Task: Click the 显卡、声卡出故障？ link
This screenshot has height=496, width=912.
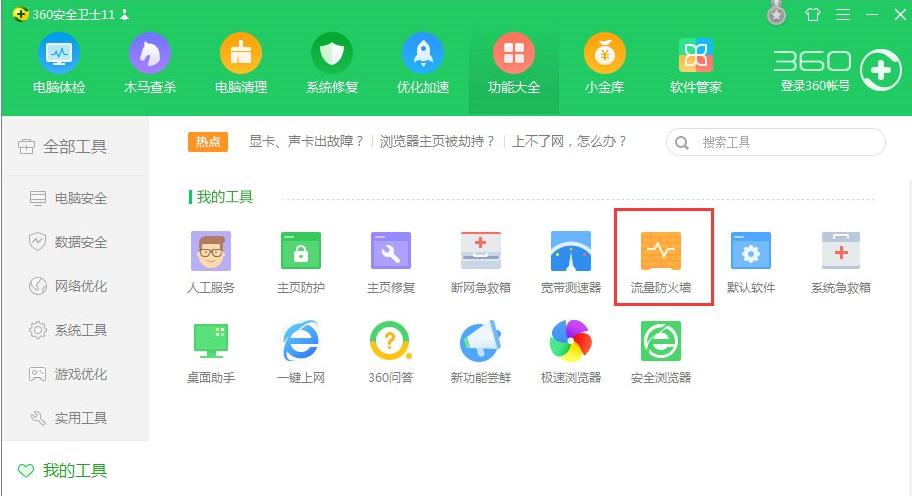Action: (307, 141)
